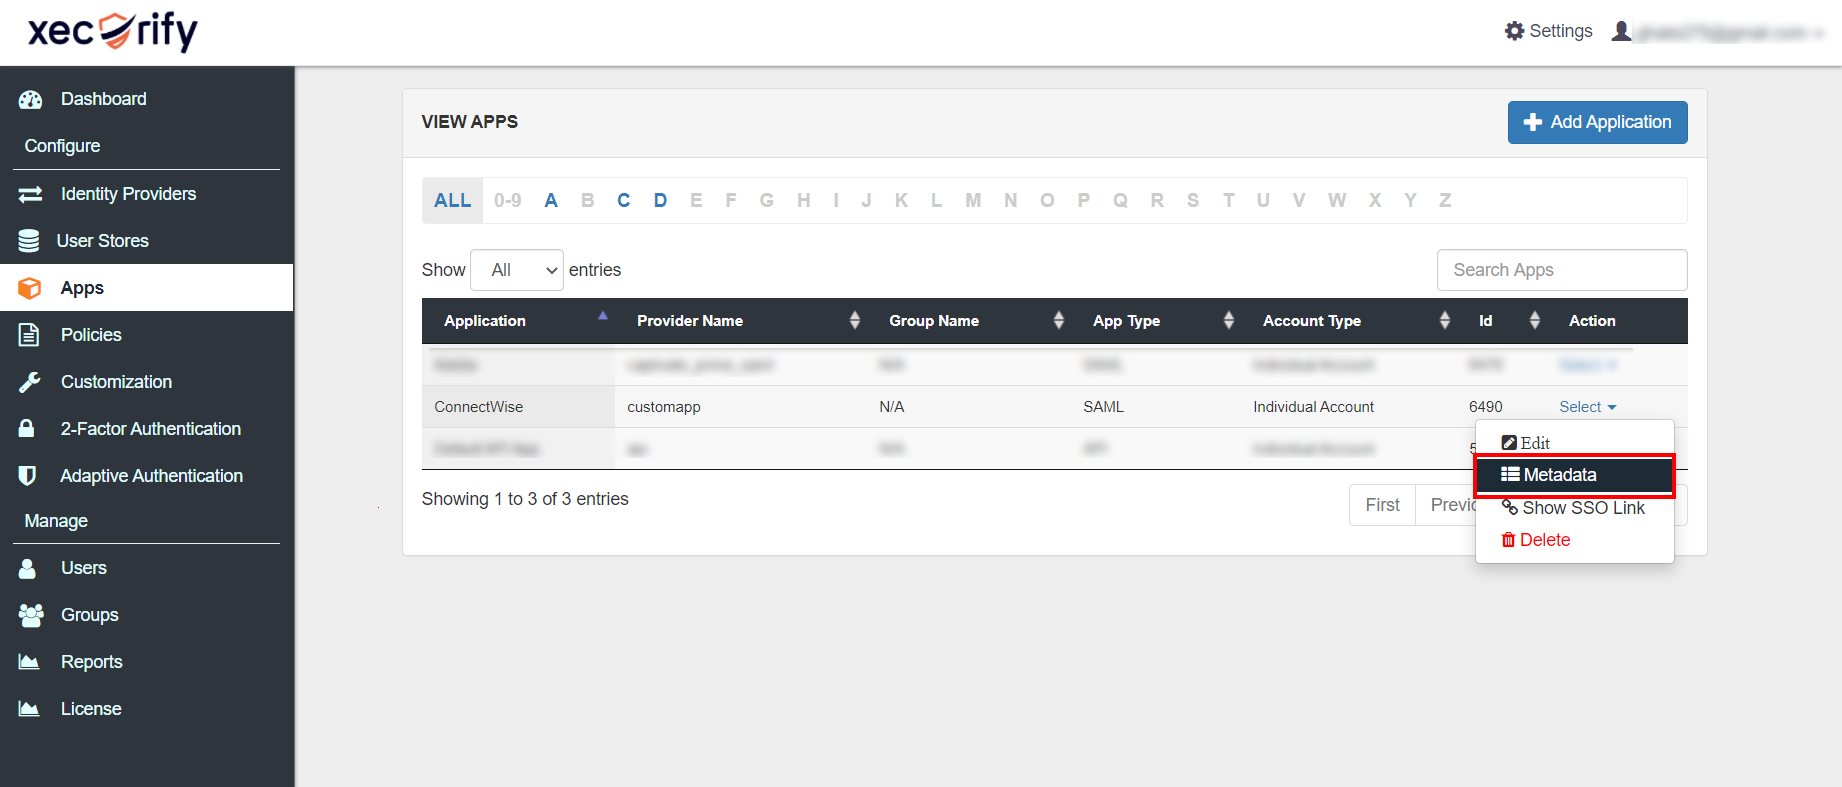This screenshot has height=787, width=1842.
Task: Choose Show SSO Link menu entry
Action: 1574,508
